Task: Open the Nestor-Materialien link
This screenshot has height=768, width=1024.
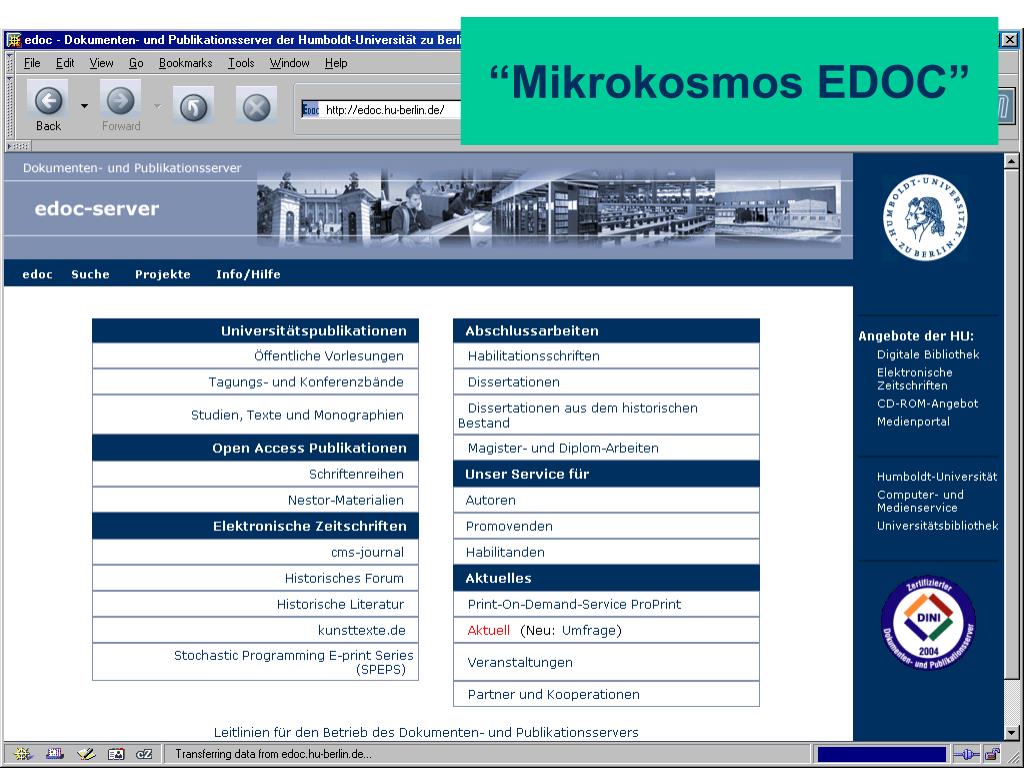Action: [x=345, y=500]
